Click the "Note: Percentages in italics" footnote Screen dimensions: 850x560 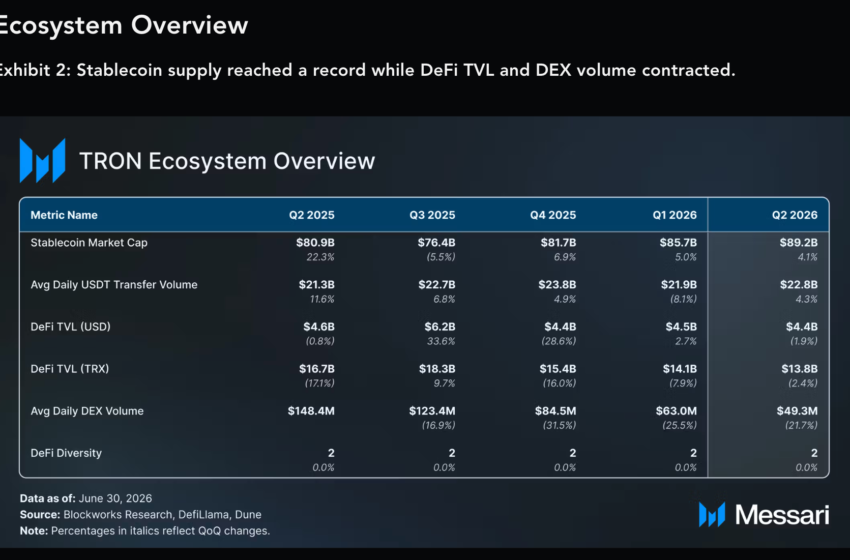(x=145, y=531)
